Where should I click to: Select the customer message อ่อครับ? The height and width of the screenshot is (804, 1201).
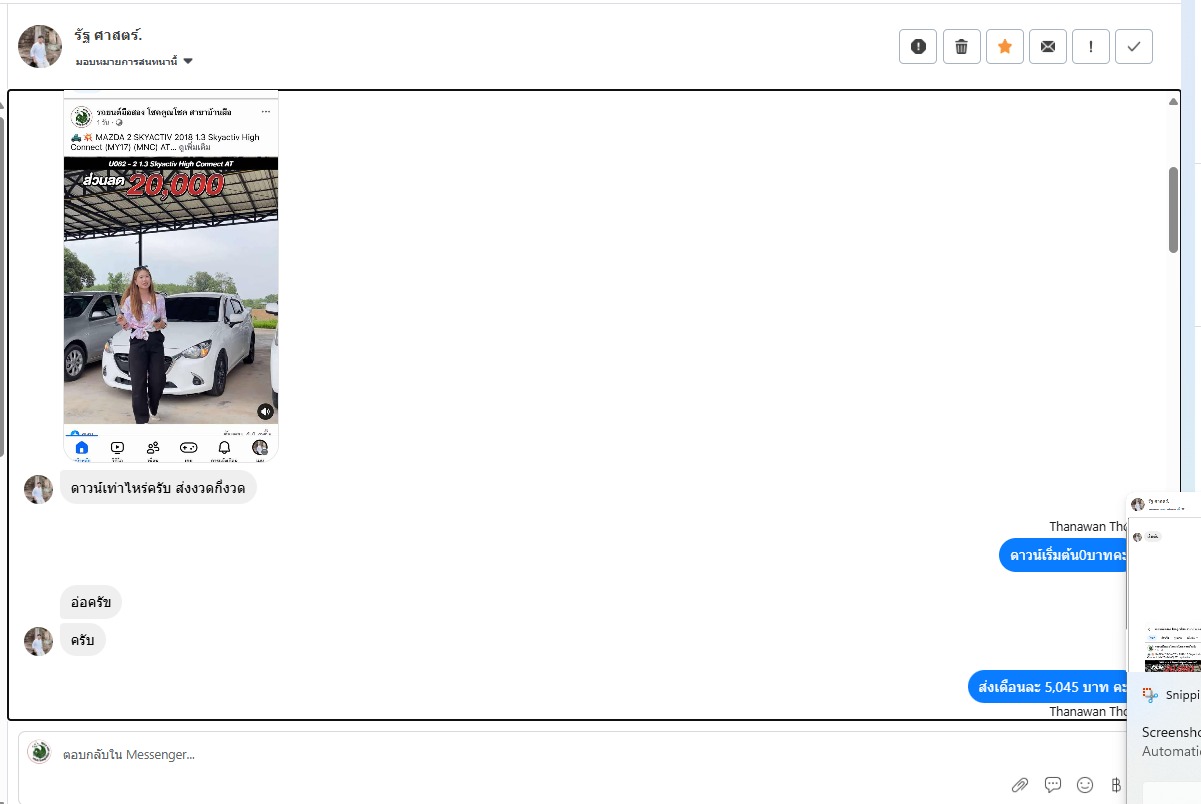click(x=91, y=603)
